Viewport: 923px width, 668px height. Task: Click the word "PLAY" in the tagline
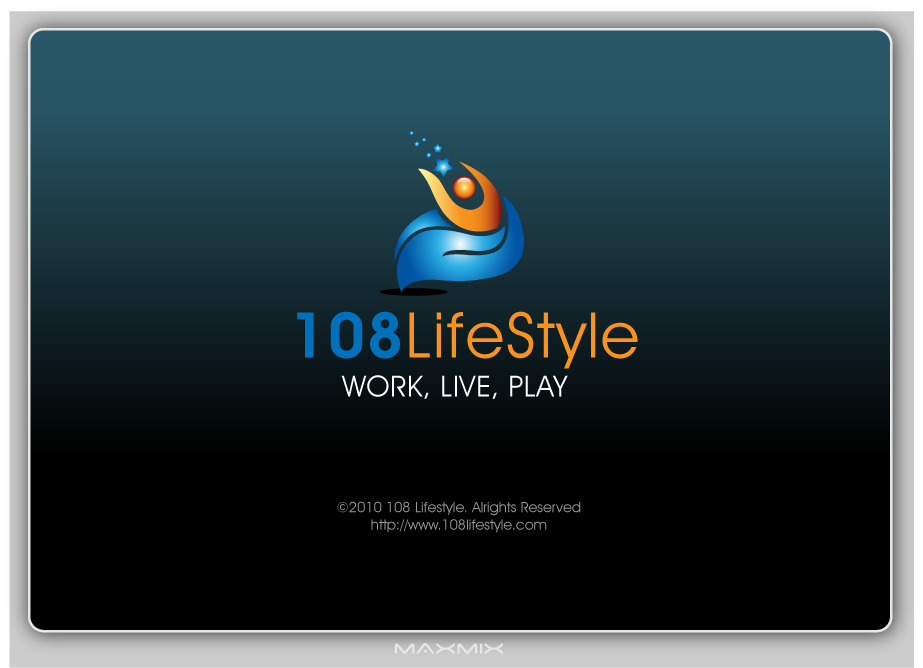coord(538,387)
